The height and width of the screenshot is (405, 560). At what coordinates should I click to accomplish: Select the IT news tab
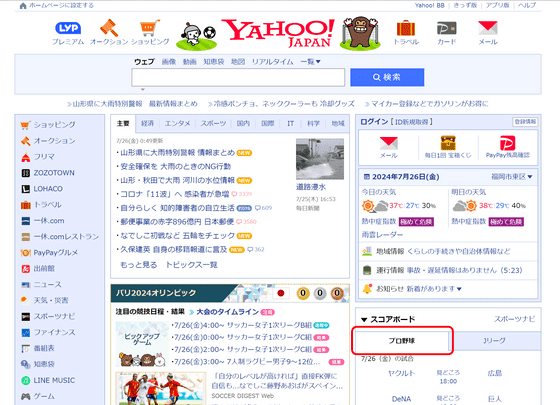tap(290, 124)
